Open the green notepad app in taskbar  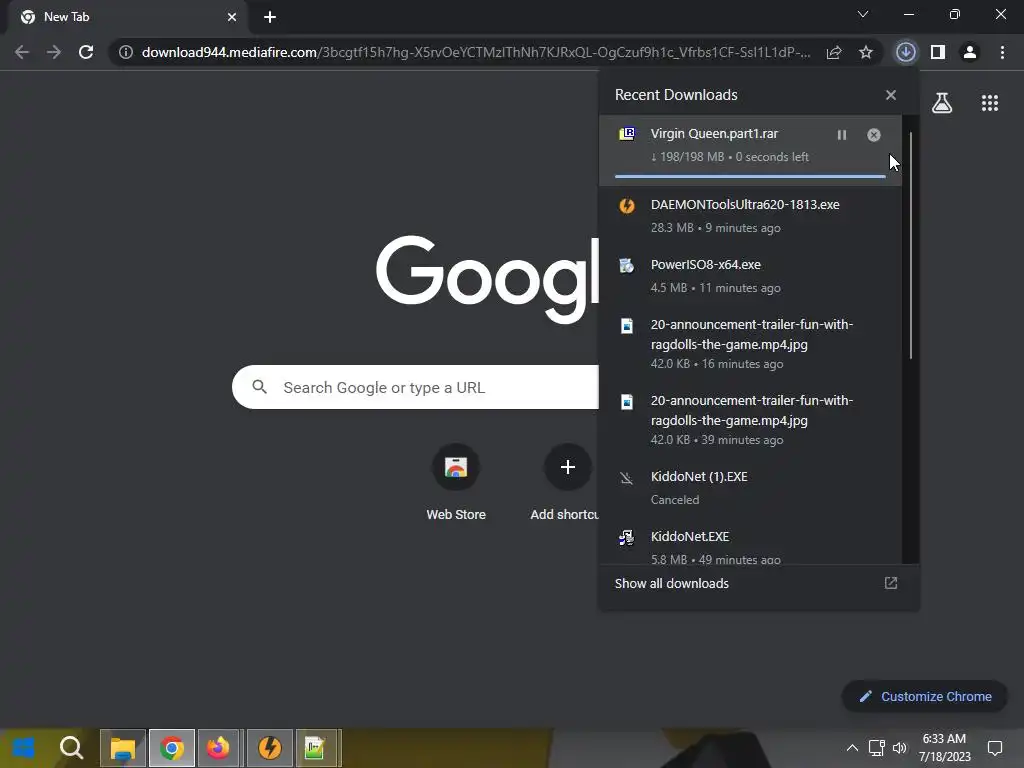(315, 748)
